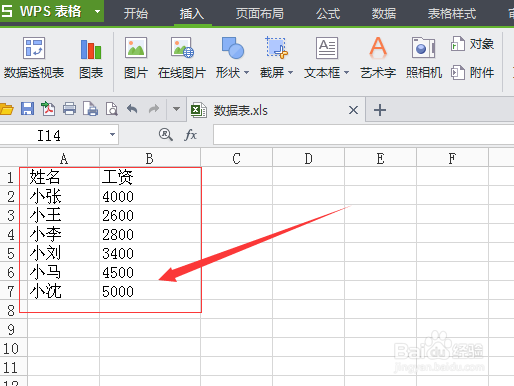
Task: Click the formula bar zoom magnifier icon
Action: pyautogui.click(x=166, y=135)
